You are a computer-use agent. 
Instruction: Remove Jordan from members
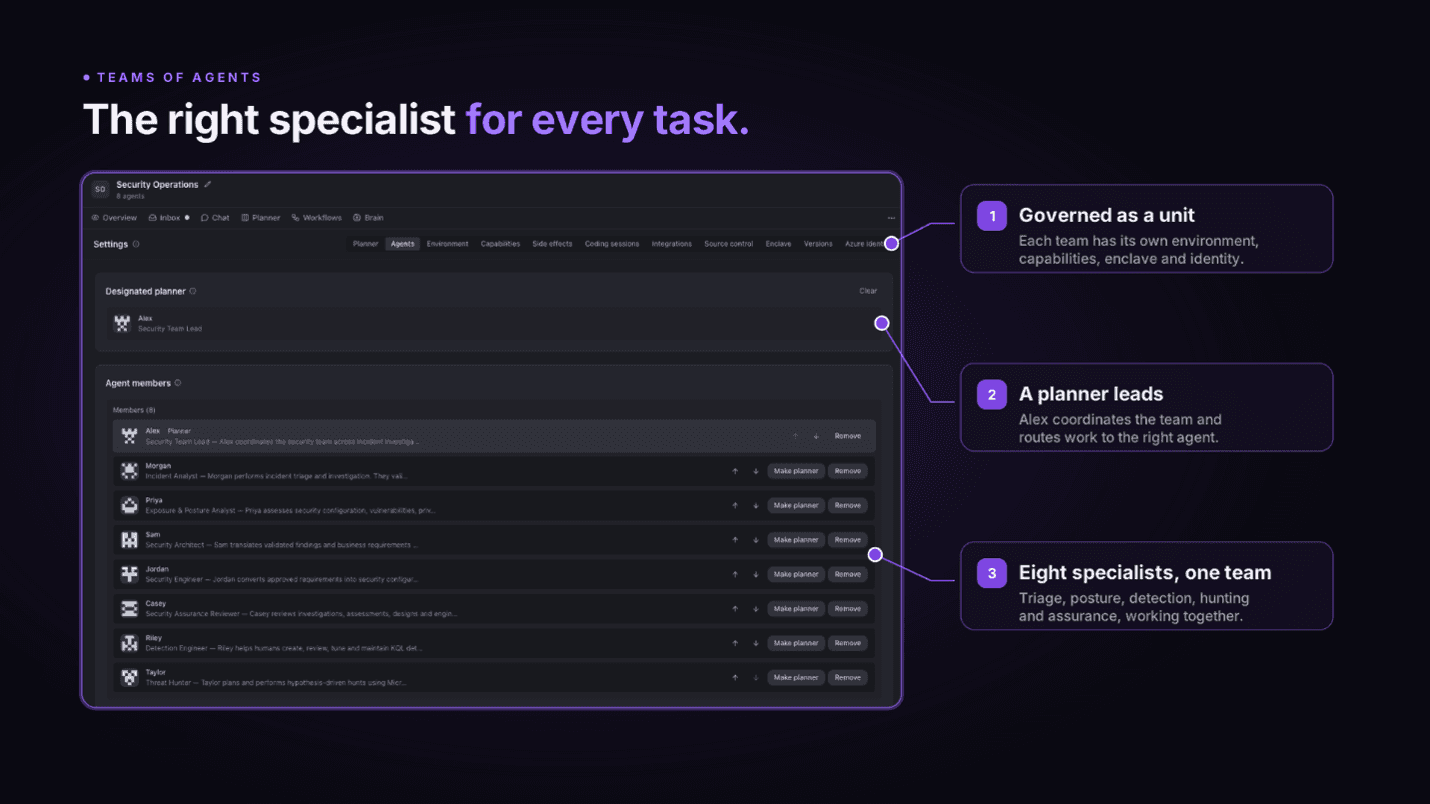(x=848, y=574)
